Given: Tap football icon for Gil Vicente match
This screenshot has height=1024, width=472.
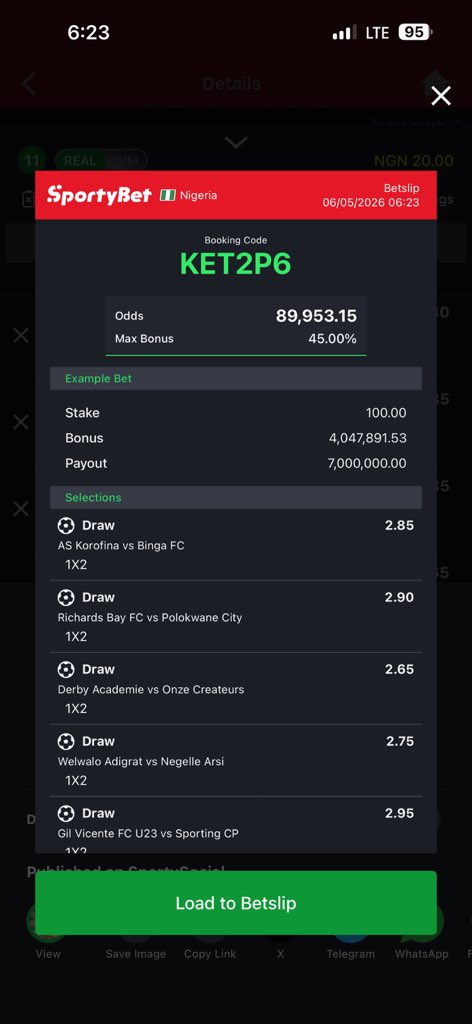Looking at the screenshot, I should click(66, 812).
